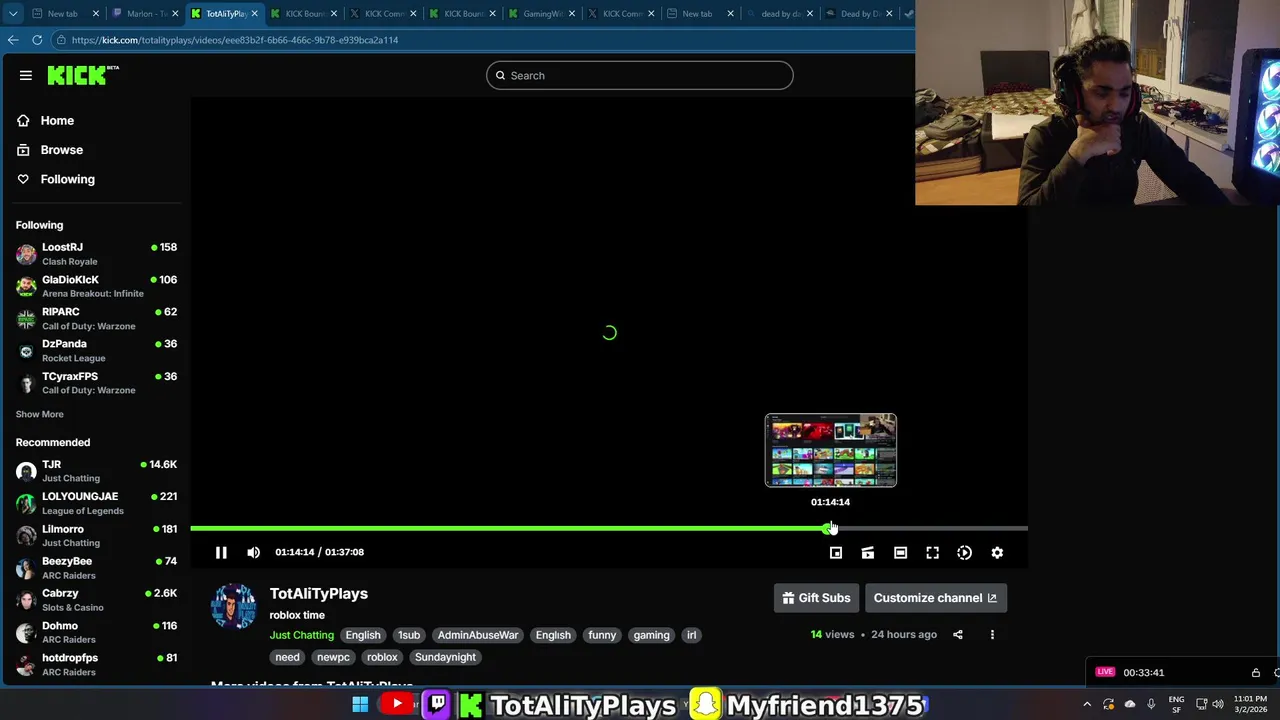
Task: Share this video via the share icon
Action: pos(958,634)
